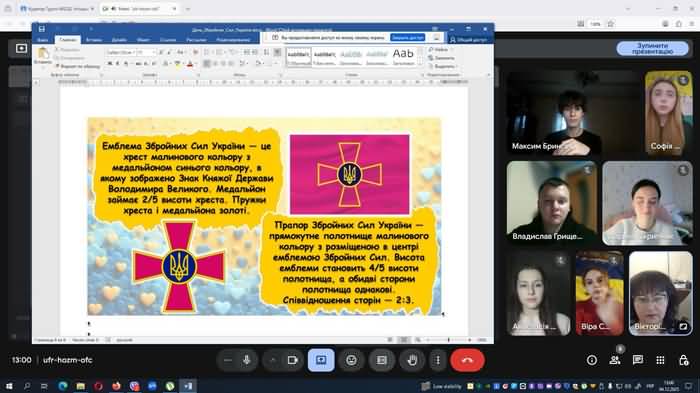Expand the Word styles gallery
Screen dimensions: 700x393
(x=420, y=64)
